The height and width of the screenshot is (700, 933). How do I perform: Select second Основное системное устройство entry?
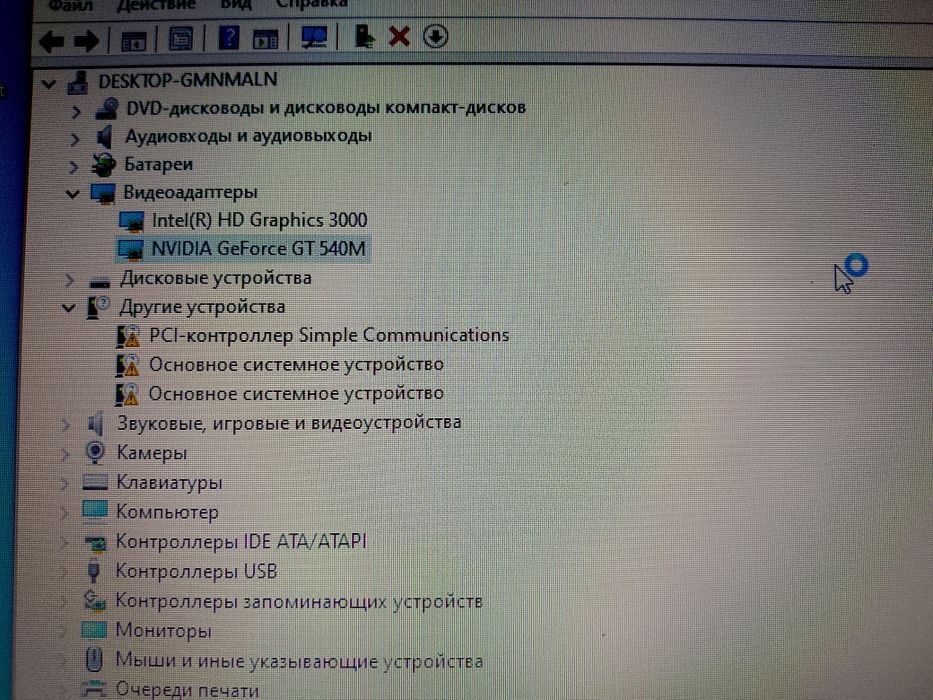click(x=296, y=393)
